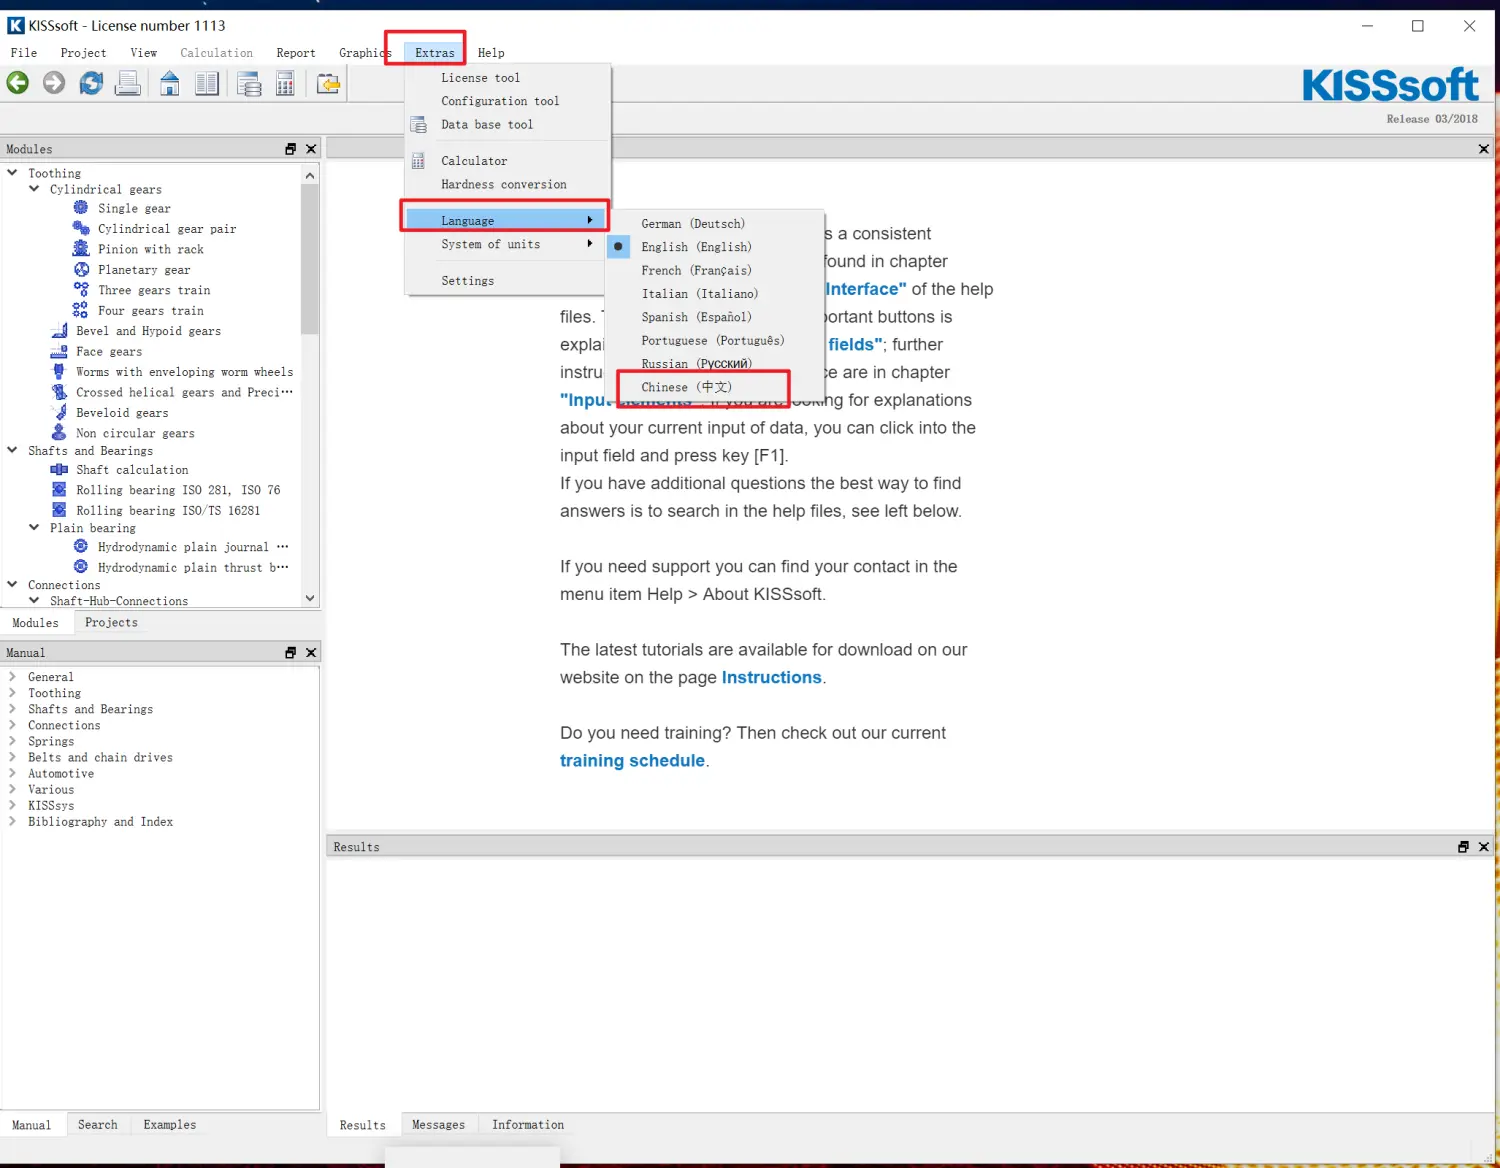Click the Bevel and Hypoid gears icon
The height and width of the screenshot is (1168, 1500).
[59, 330]
